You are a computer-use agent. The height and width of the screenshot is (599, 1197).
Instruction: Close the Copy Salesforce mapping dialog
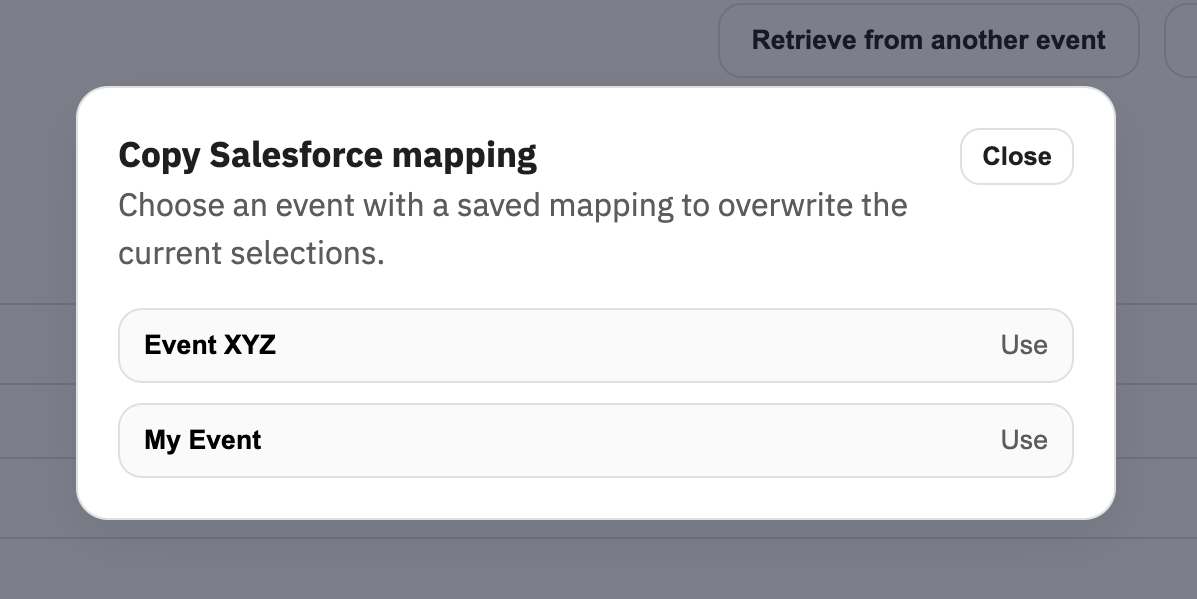1016,157
